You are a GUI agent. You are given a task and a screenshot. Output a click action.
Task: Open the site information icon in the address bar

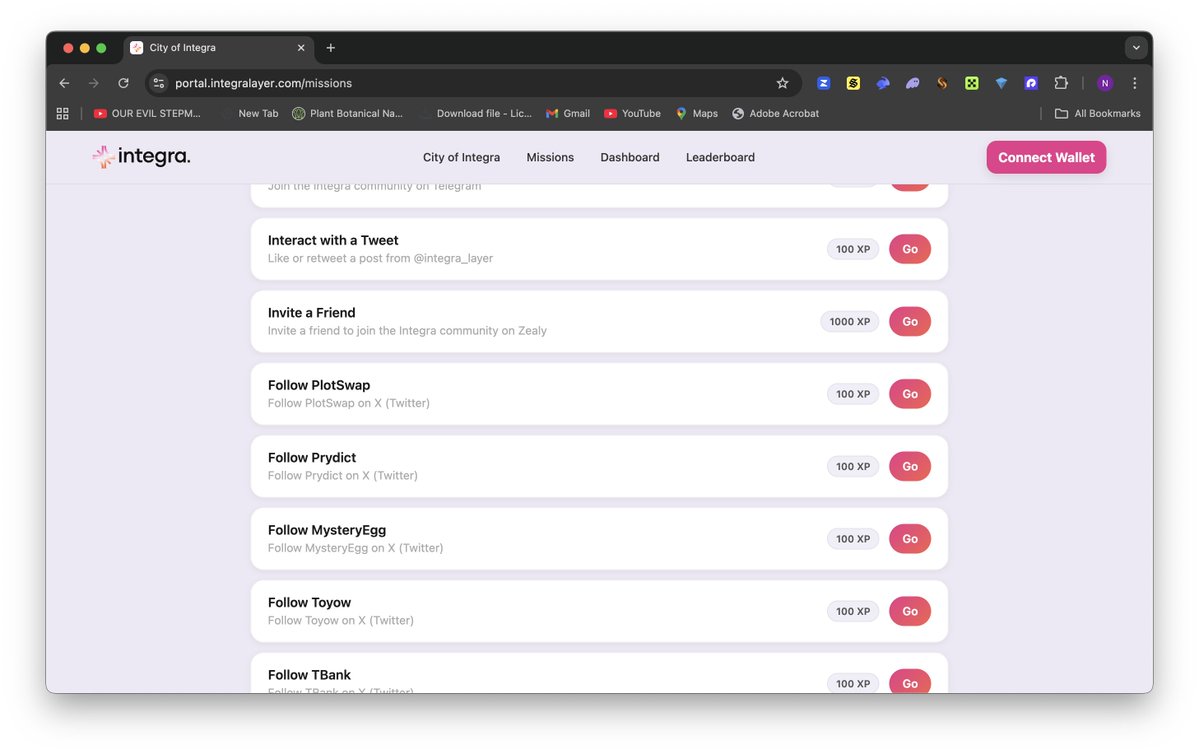click(x=158, y=83)
